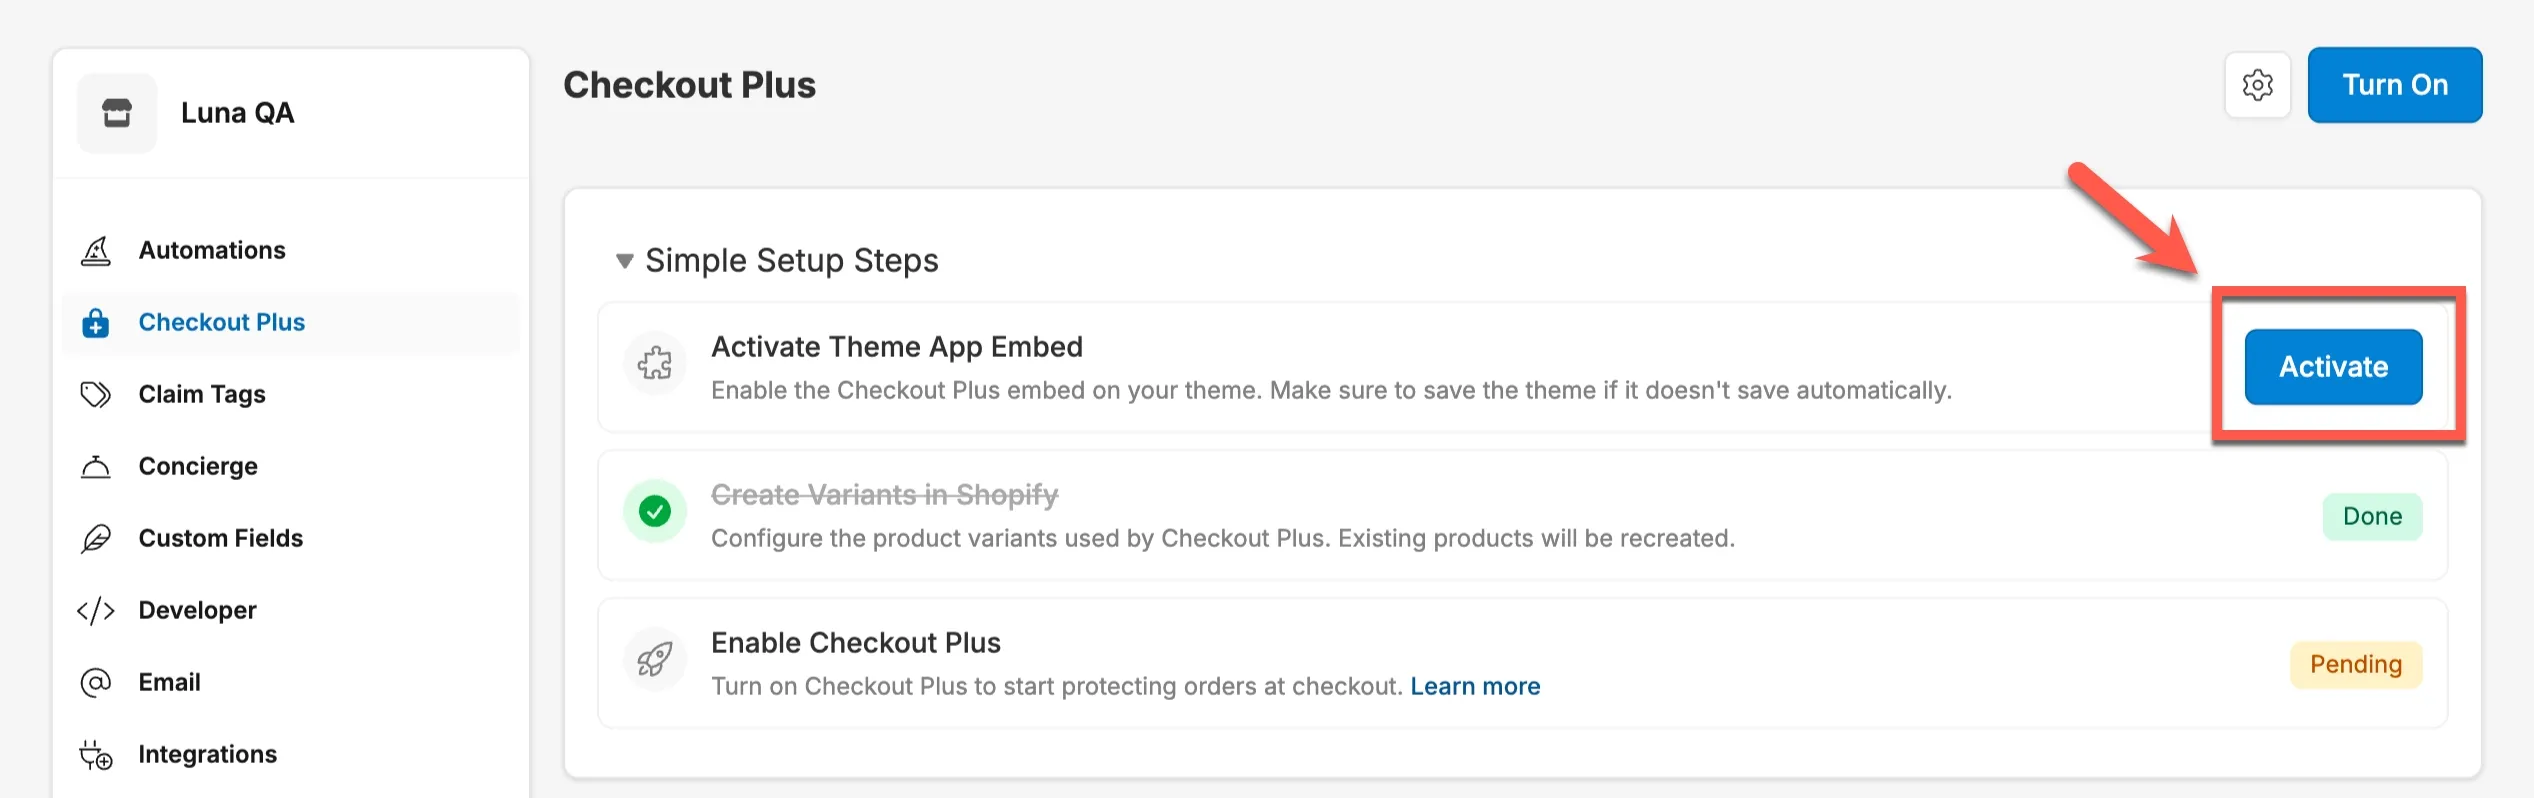This screenshot has width=2534, height=798.
Task: Click the Developer code brackets icon
Action: [96, 610]
